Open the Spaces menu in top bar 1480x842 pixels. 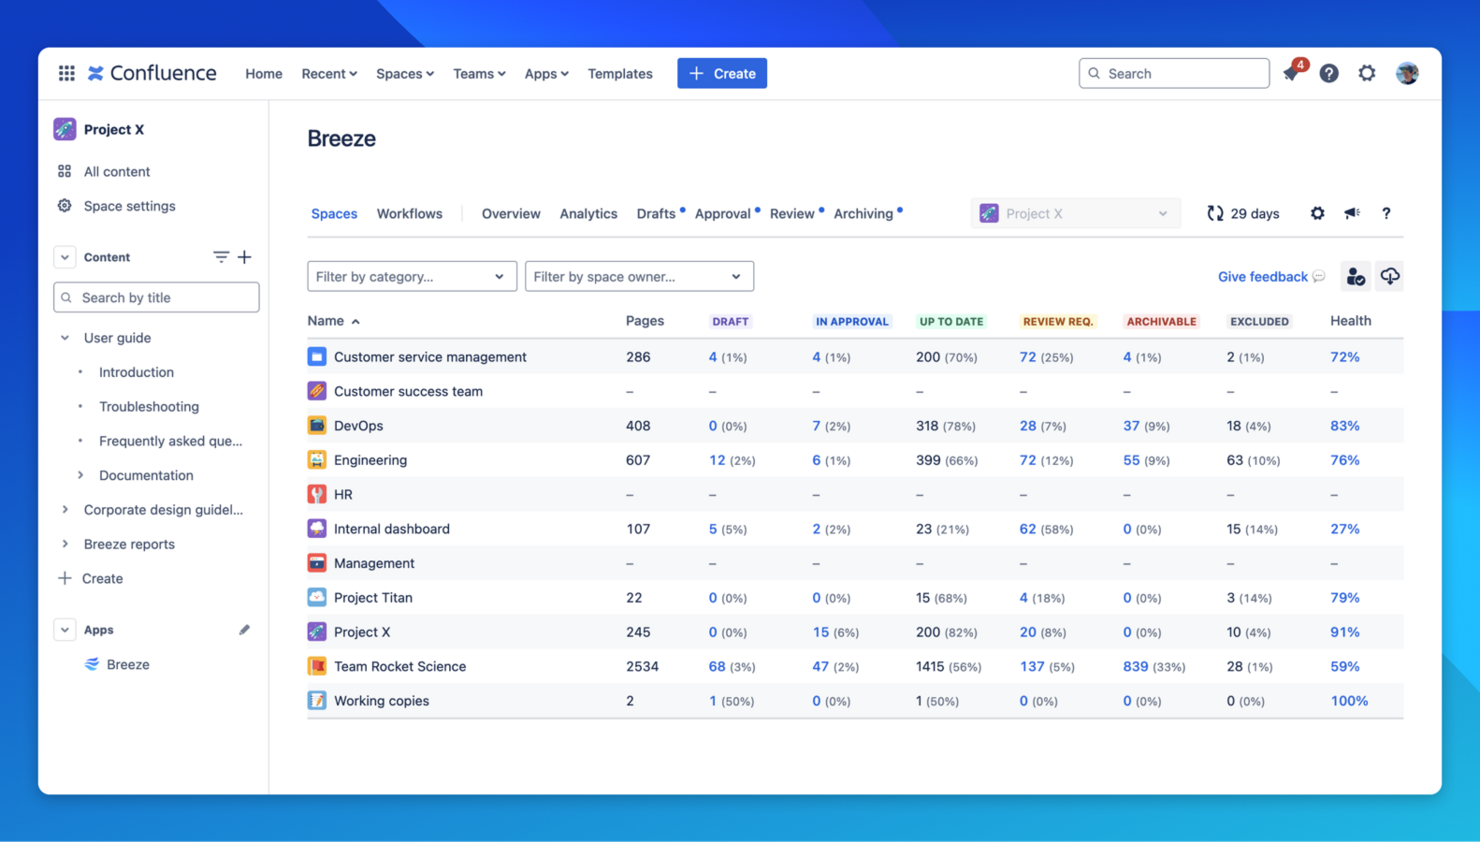[405, 73]
